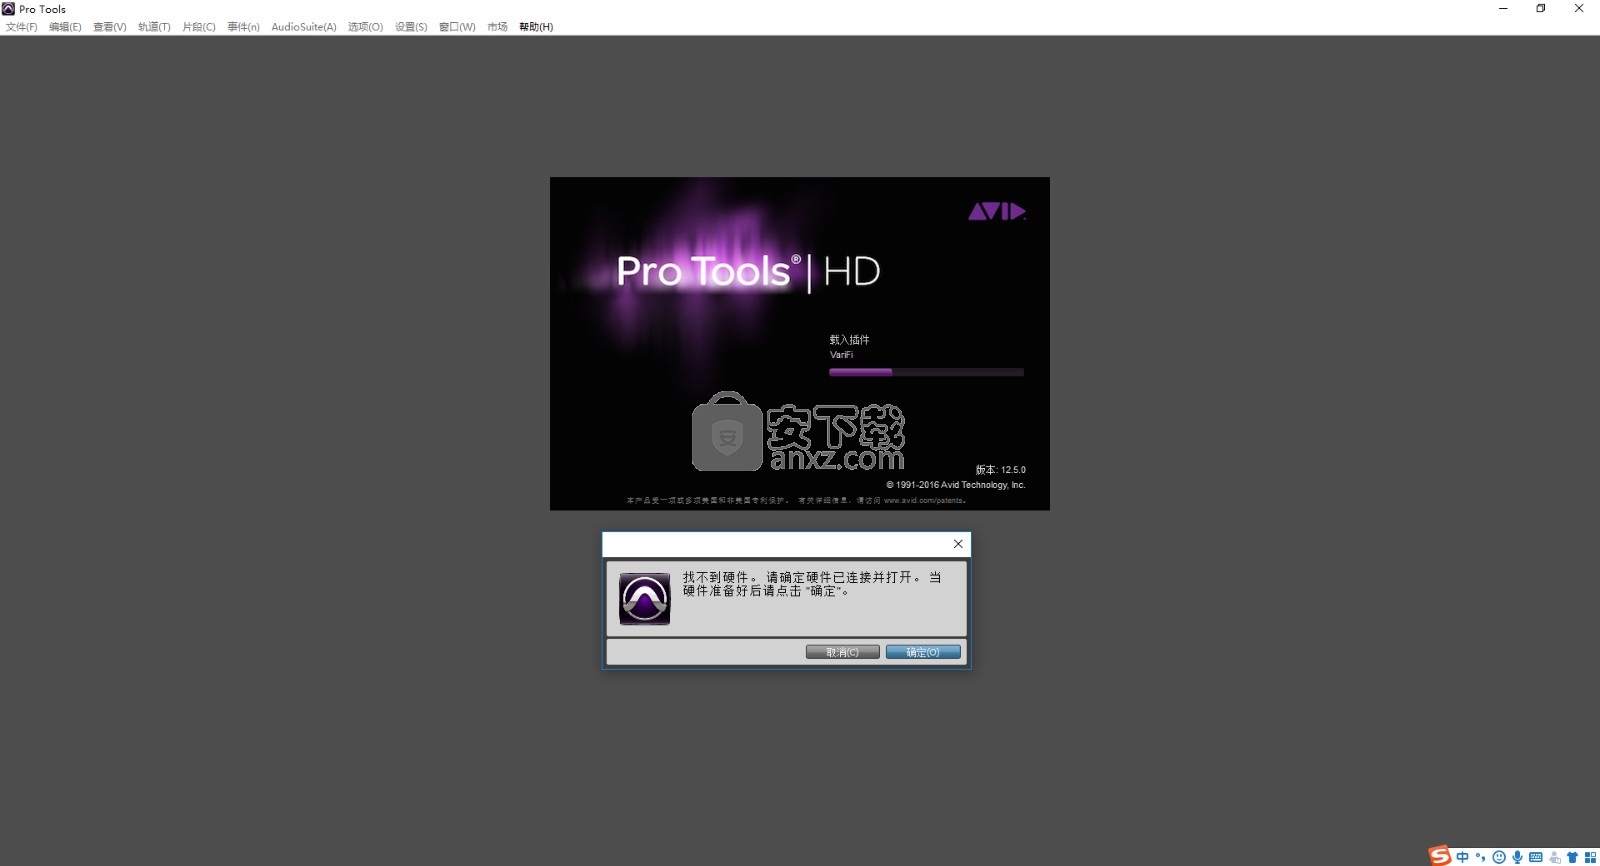
Task: Restore down the Pro Tools window
Action: [x=1541, y=8]
